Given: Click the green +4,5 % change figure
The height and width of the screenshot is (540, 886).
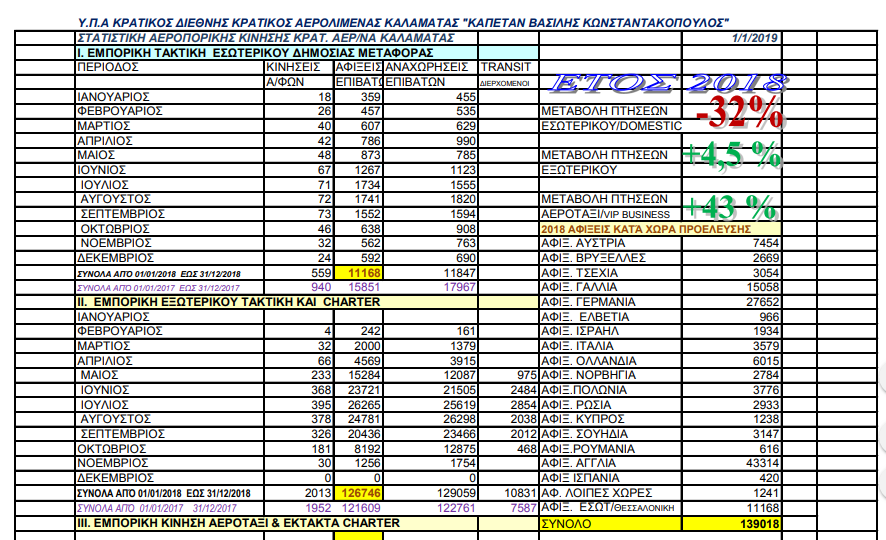Looking at the screenshot, I should point(732,155).
